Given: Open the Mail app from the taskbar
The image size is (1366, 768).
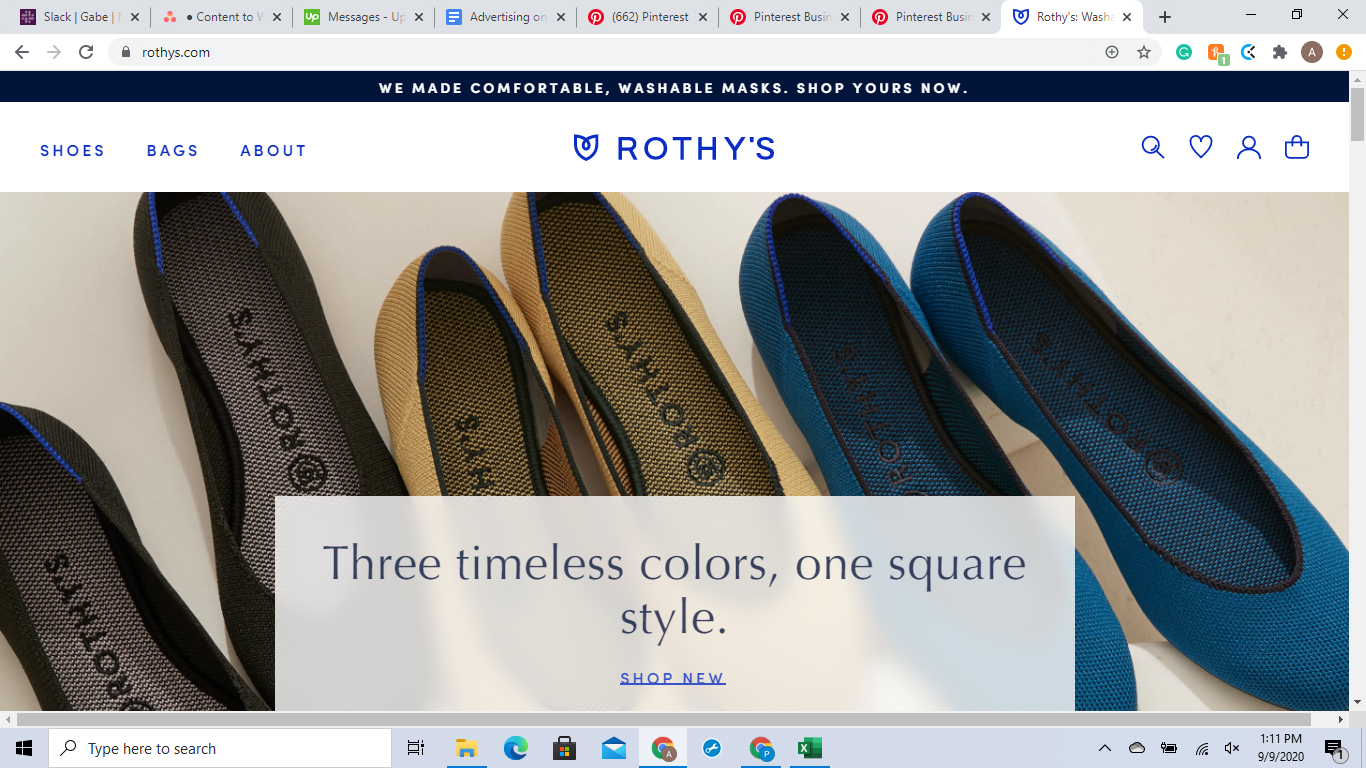Looking at the screenshot, I should point(613,748).
